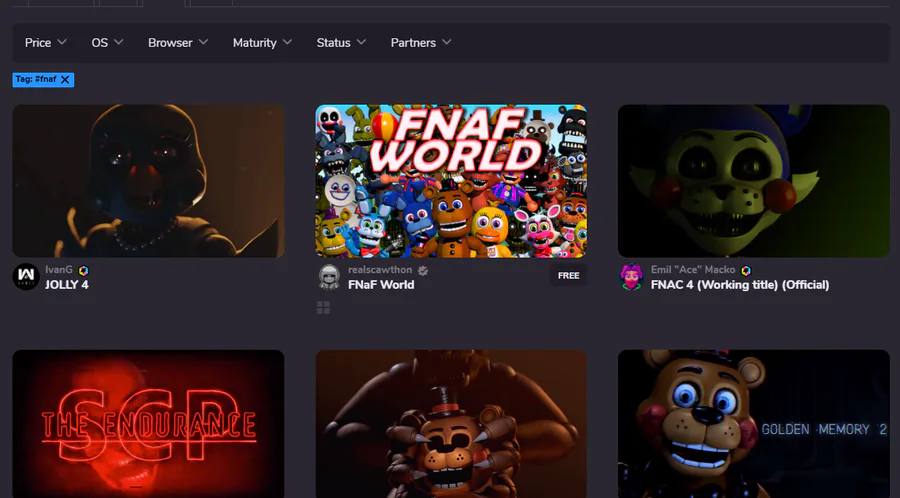Open the Price filter dropdown
This screenshot has width=900, height=498.
pos(45,42)
